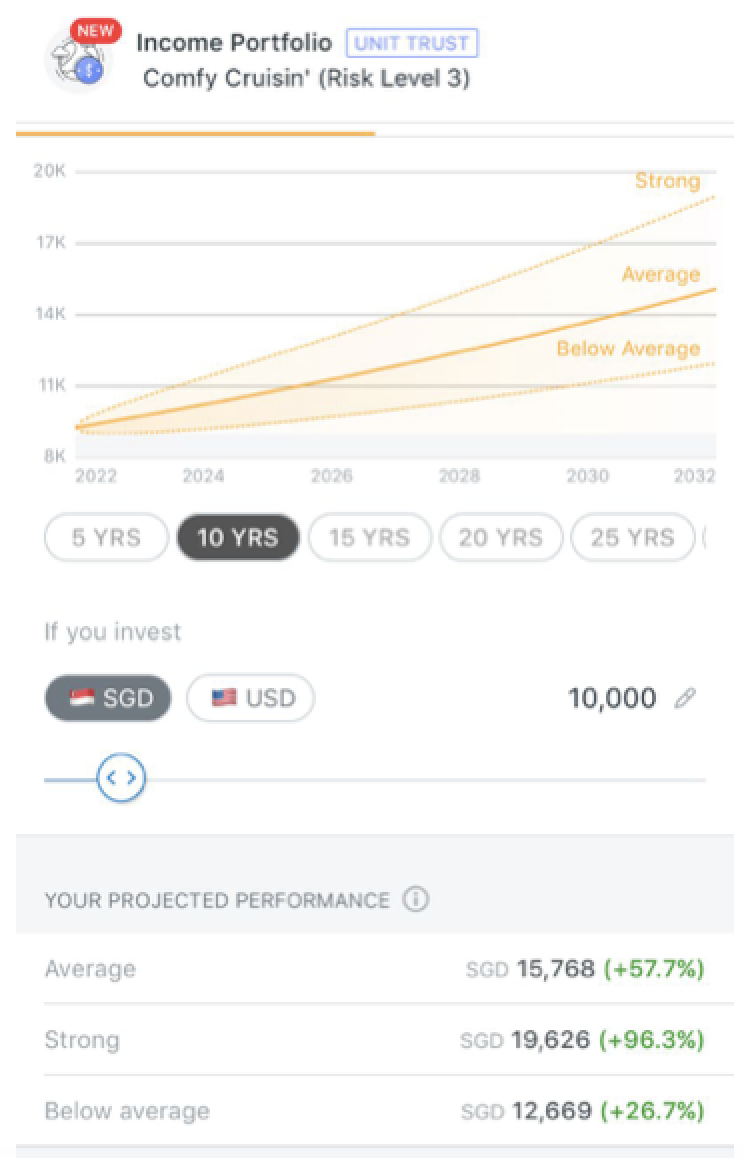
Task: Click the 10,000 investment amount field
Action: [612, 698]
